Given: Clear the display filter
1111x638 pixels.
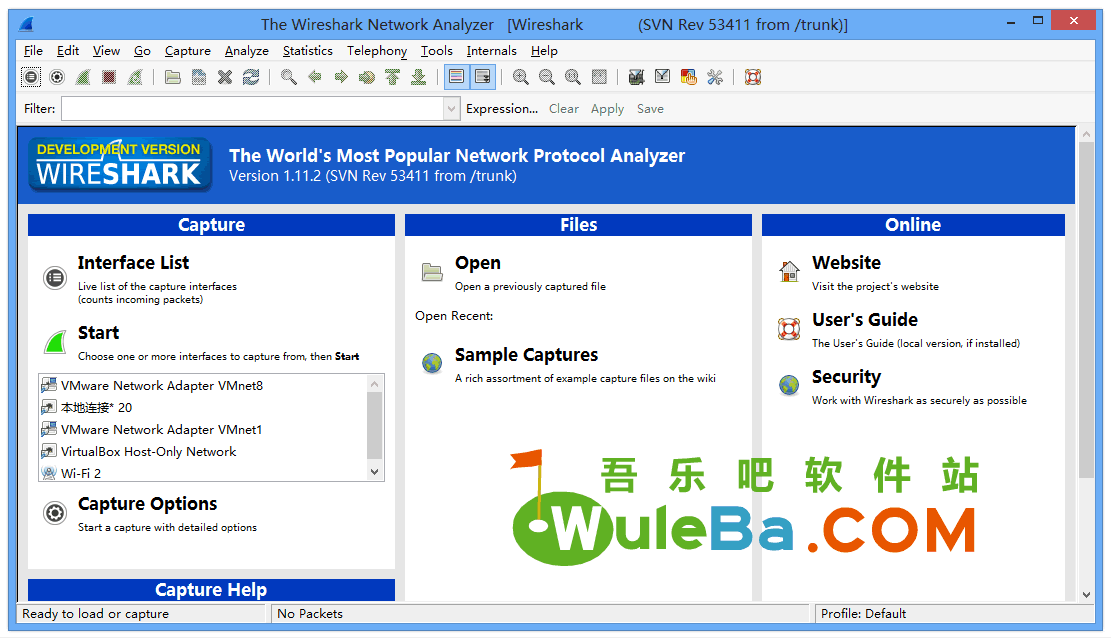Looking at the screenshot, I should tap(564, 108).
